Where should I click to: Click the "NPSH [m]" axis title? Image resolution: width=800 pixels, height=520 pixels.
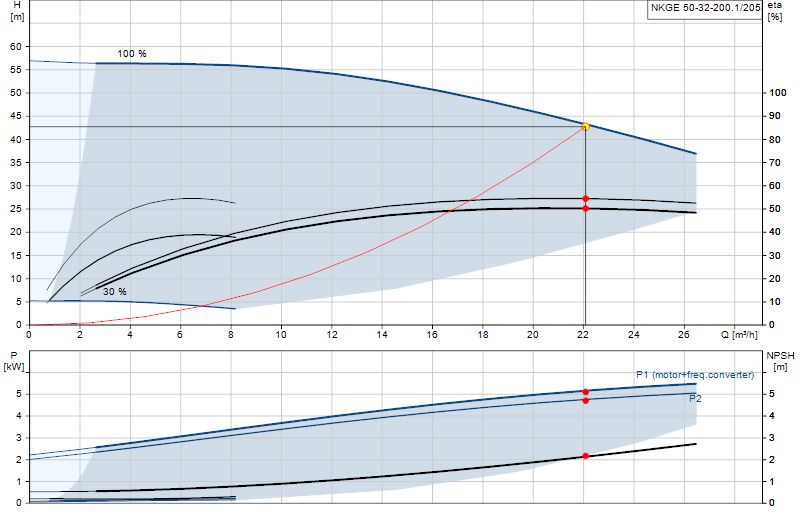pos(780,361)
